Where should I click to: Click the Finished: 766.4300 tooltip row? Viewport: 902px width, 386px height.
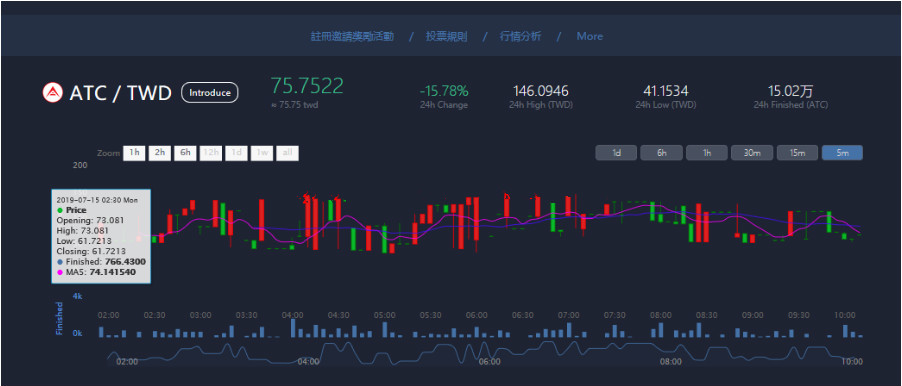point(101,262)
